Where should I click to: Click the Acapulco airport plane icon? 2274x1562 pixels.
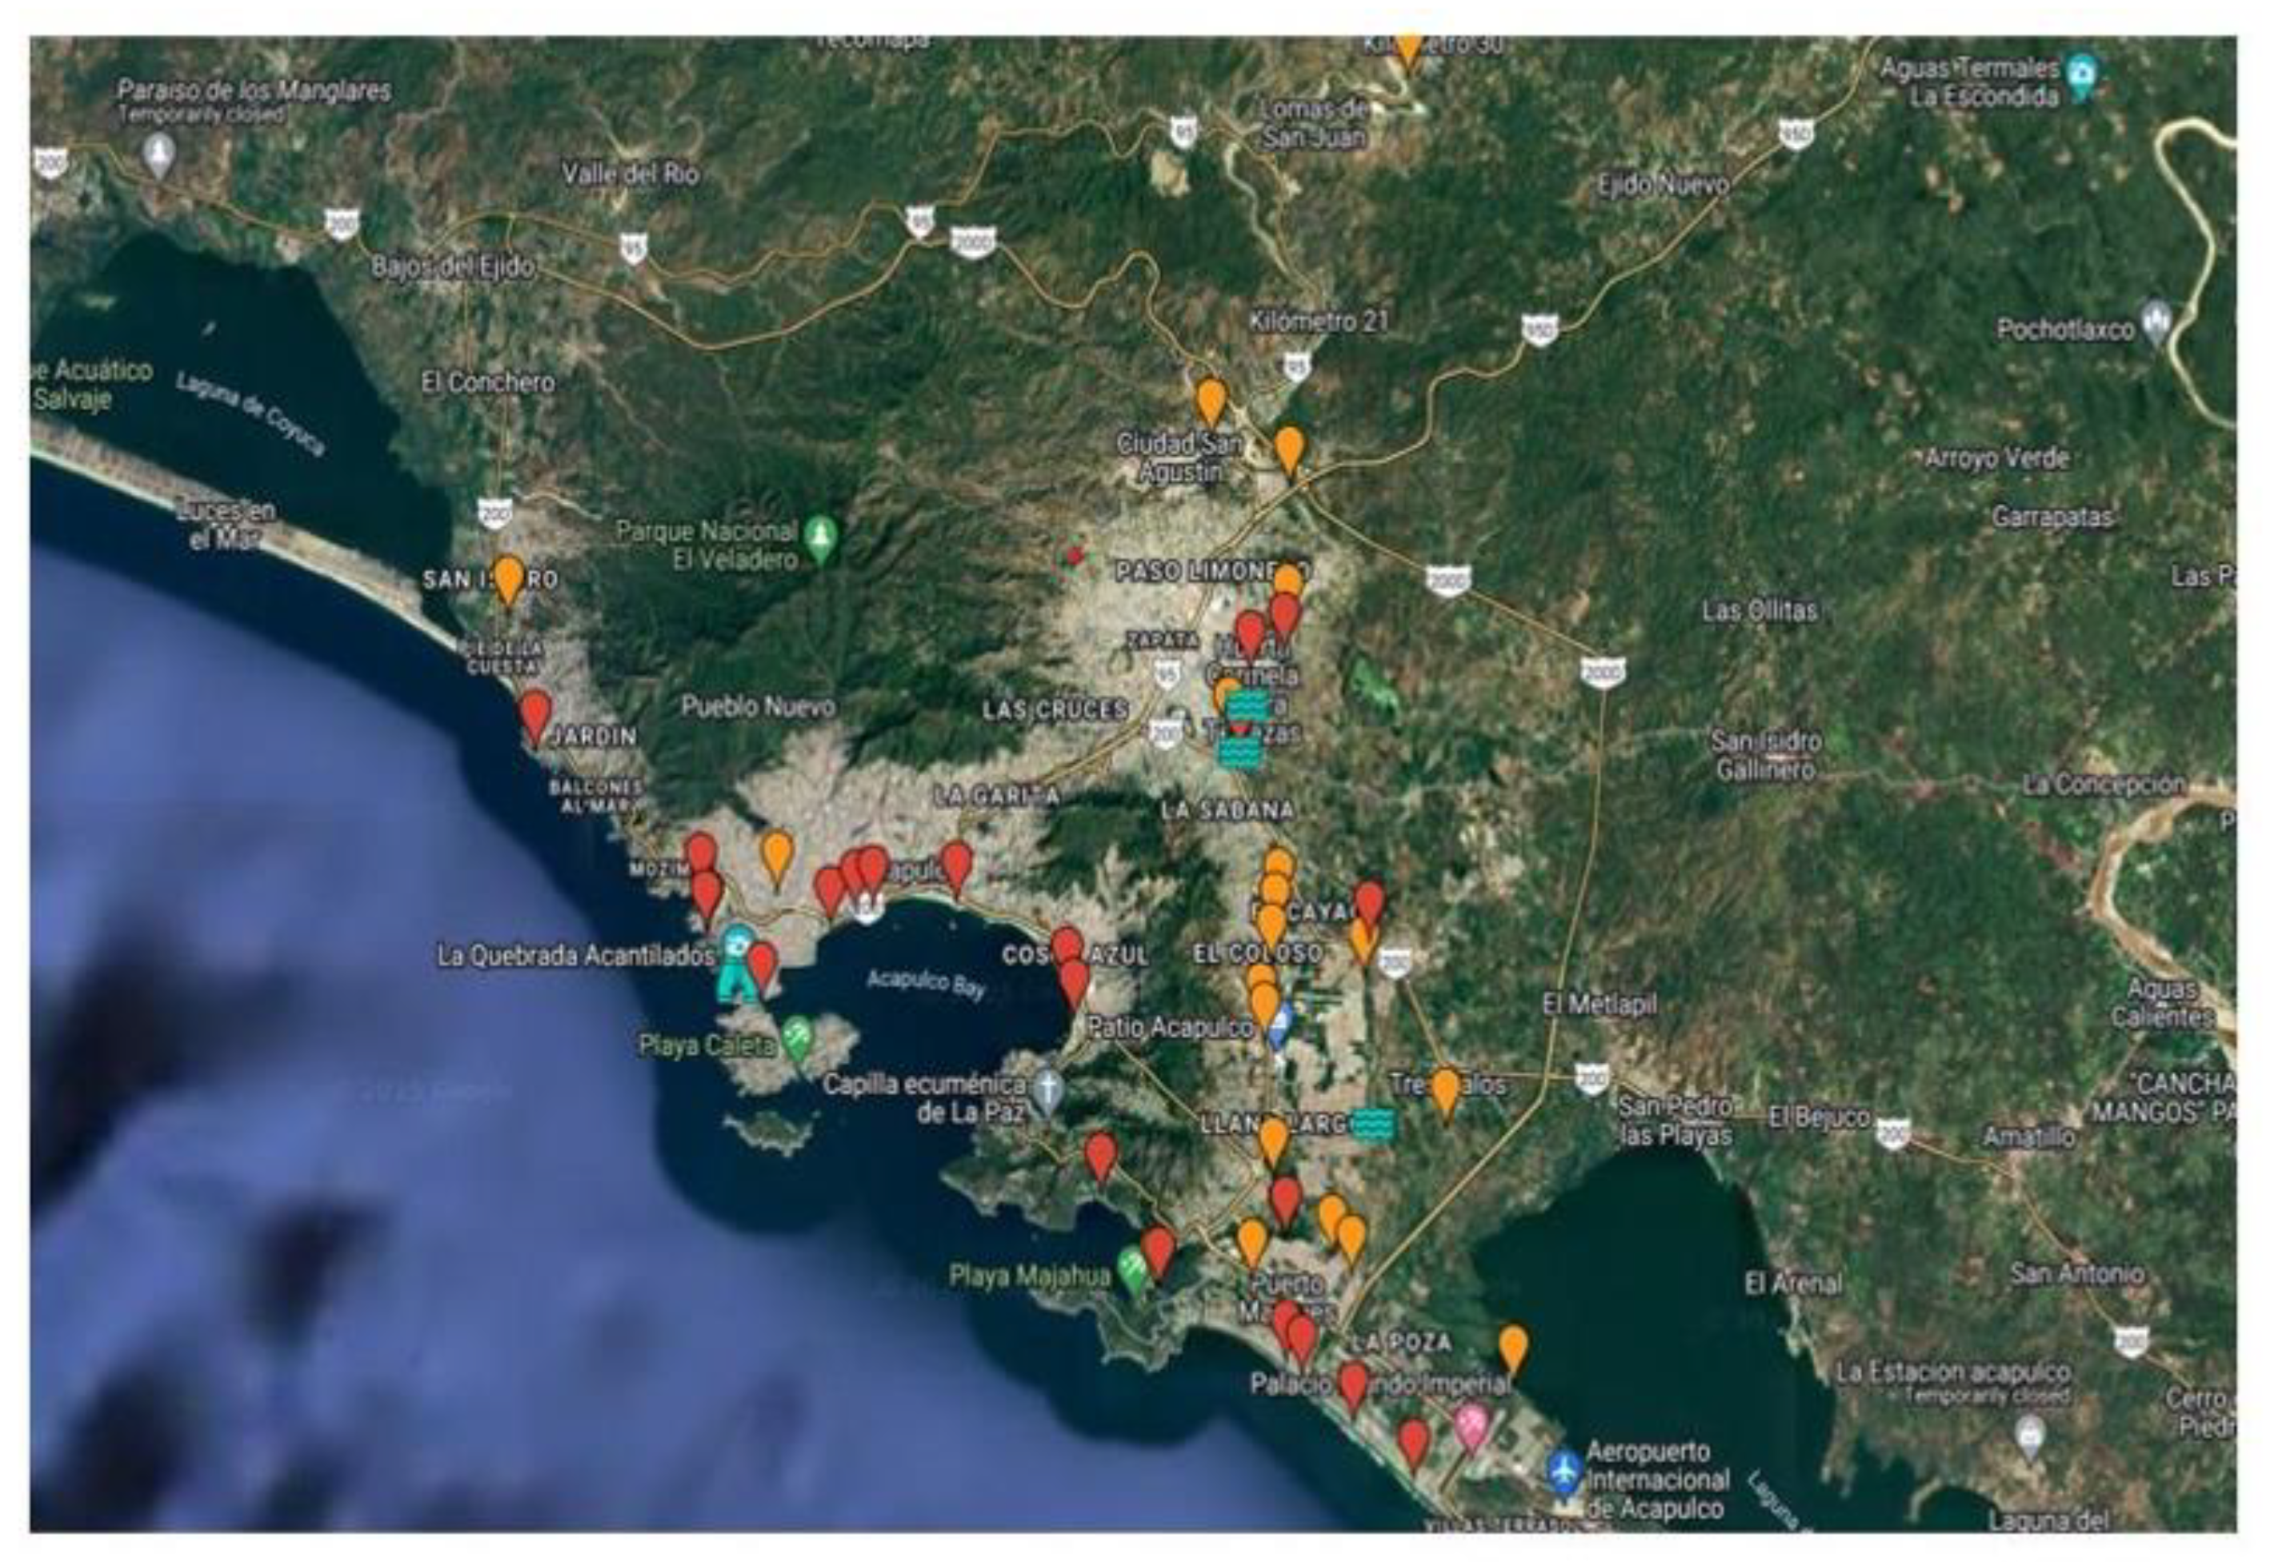point(1564,1471)
